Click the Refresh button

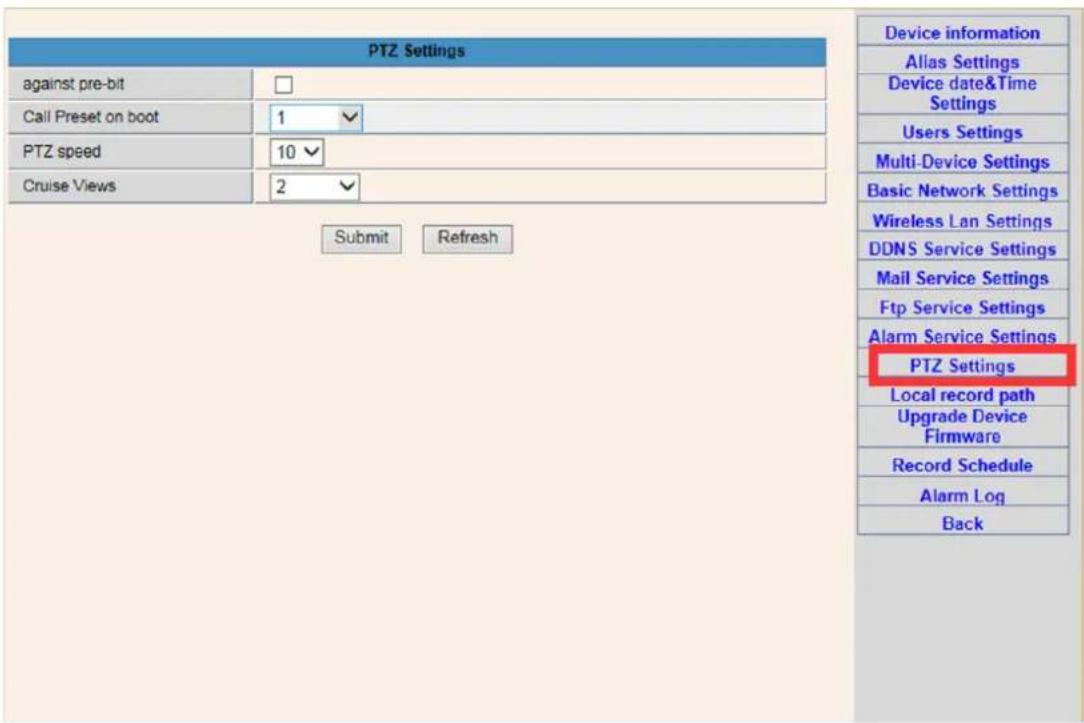point(467,238)
